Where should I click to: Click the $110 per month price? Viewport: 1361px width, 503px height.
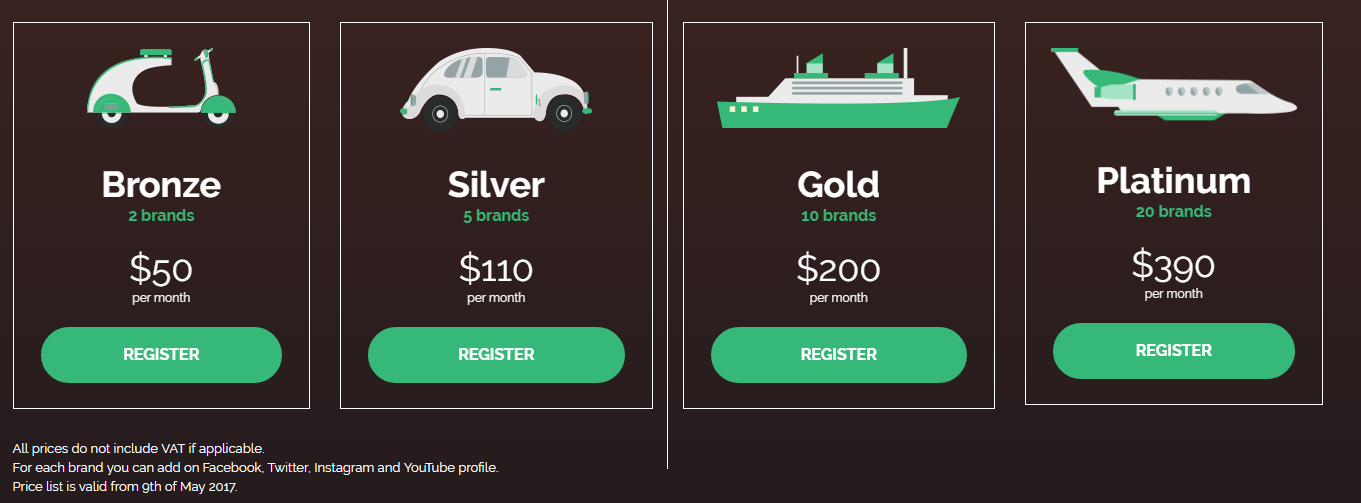coord(496,270)
